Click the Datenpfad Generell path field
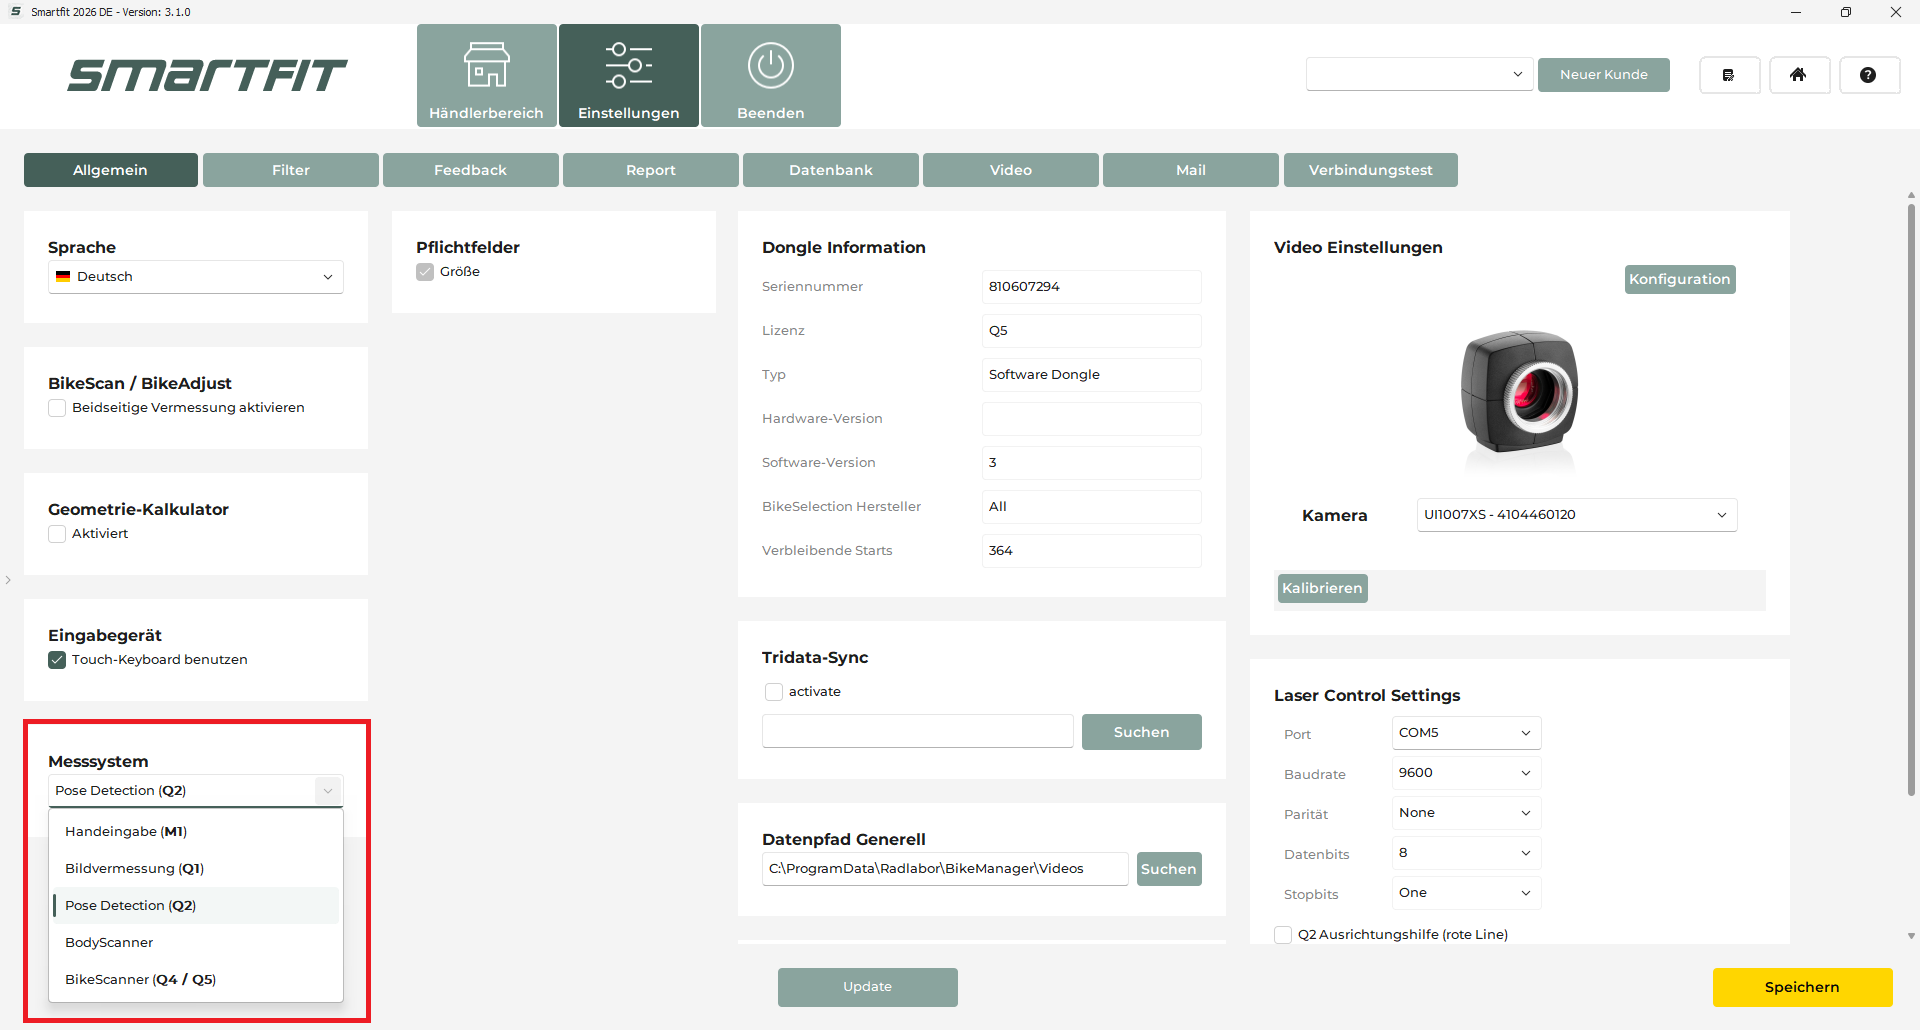Screen dimensions: 1920x1030 tap(945, 869)
